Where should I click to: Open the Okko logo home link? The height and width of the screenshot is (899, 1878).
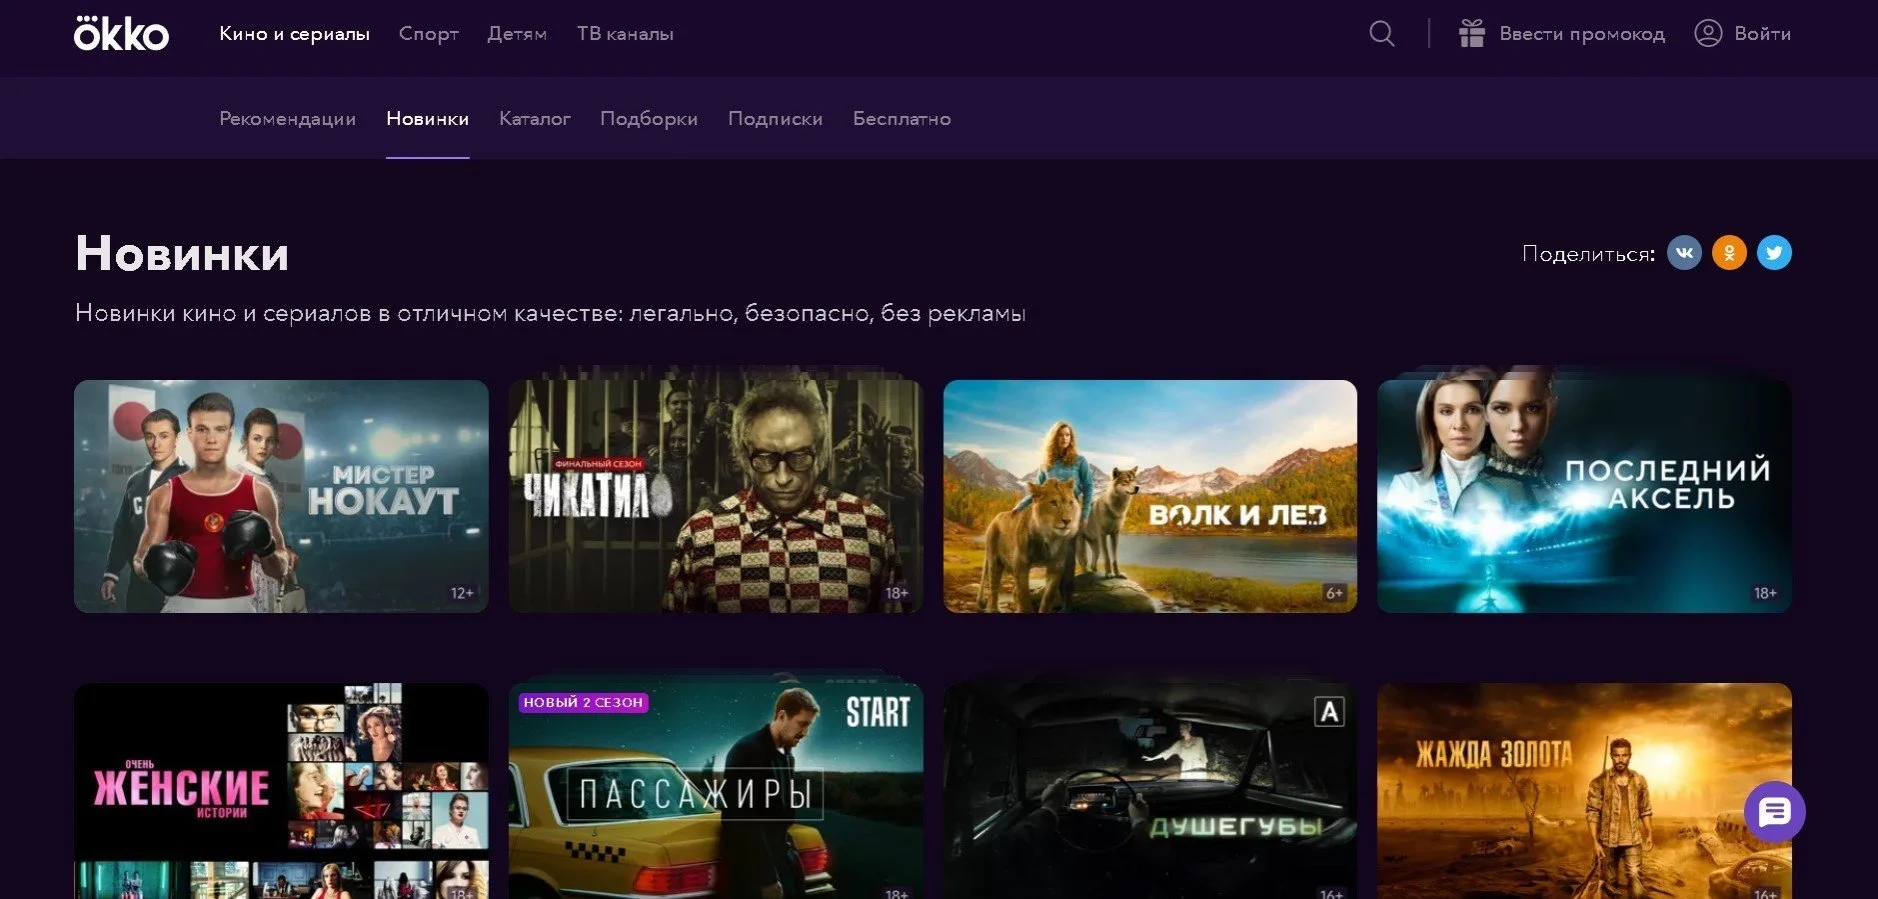pos(121,33)
